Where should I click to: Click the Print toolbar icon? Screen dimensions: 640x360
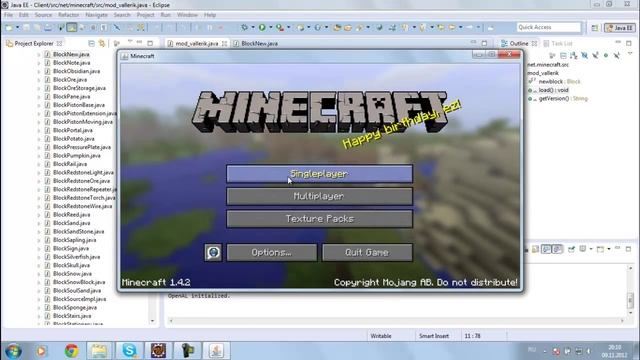coord(48,27)
